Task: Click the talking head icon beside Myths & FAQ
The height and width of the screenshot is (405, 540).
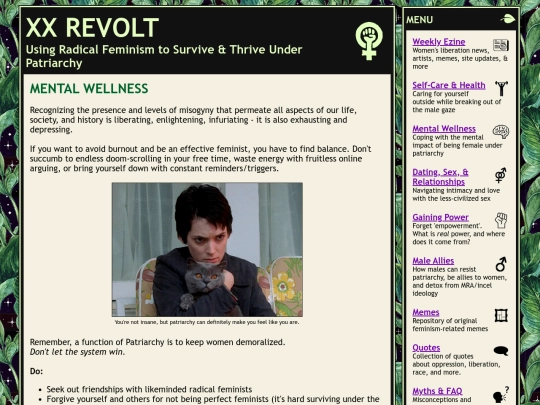Action: click(501, 394)
